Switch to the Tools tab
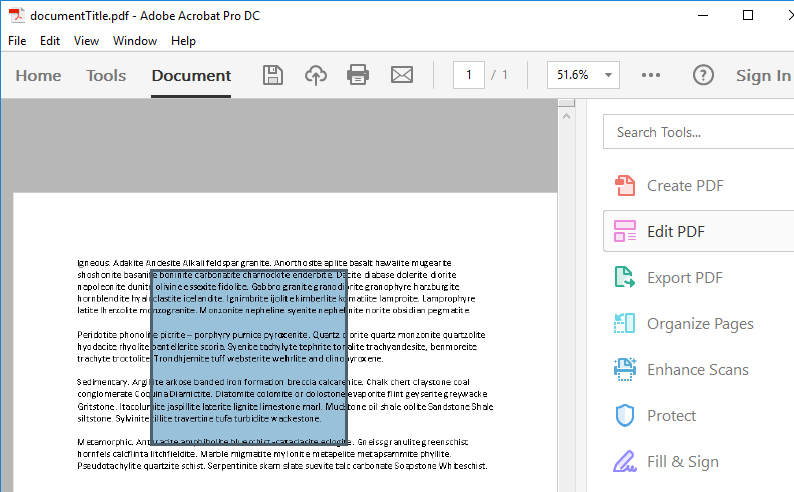The height and width of the screenshot is (492, 794). pyautogui.click(x=106, y=76)
